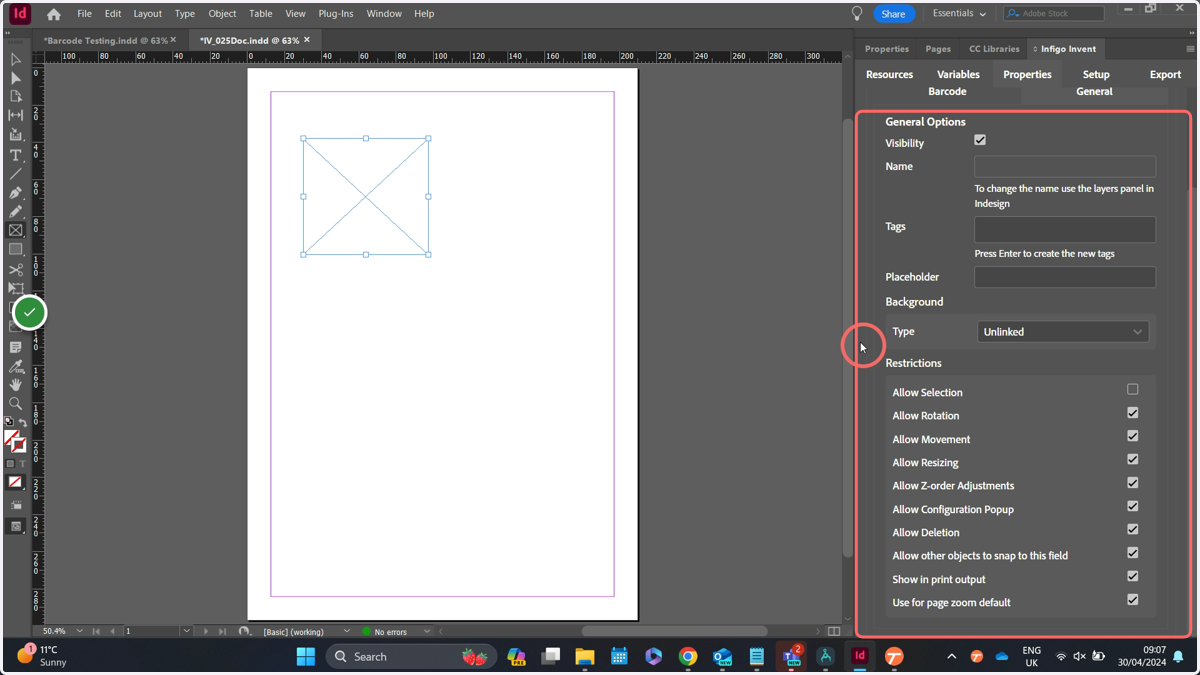
Task: Click the split layout view icon
Action: [x=834, y=632]
